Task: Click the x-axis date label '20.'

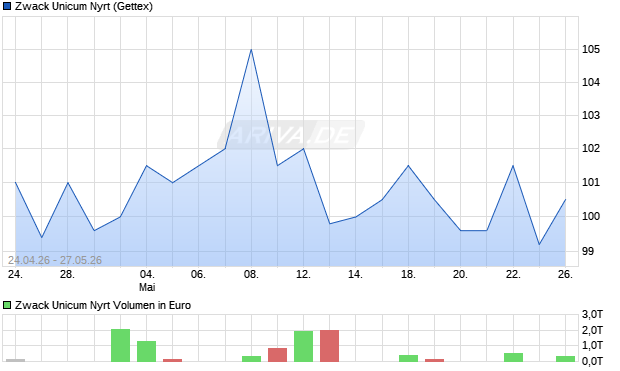Action: coord(460,274)
